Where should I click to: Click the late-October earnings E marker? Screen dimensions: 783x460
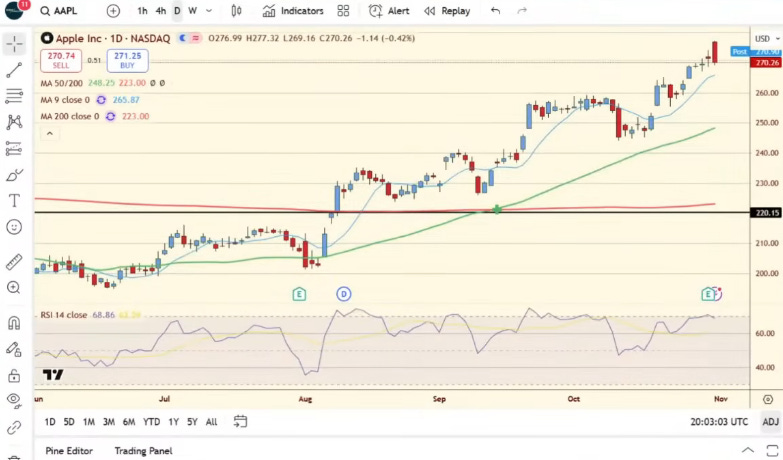(708, 294)
